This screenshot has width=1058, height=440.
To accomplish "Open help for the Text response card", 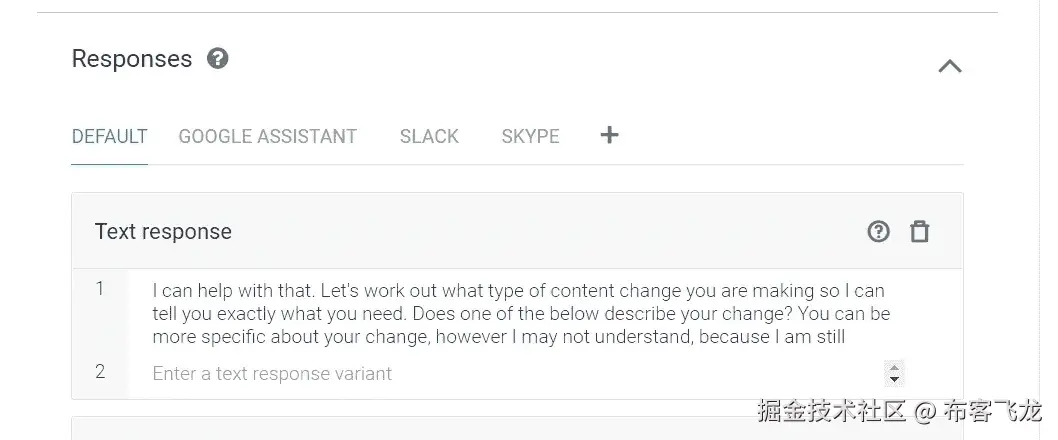I will [878, 232].
